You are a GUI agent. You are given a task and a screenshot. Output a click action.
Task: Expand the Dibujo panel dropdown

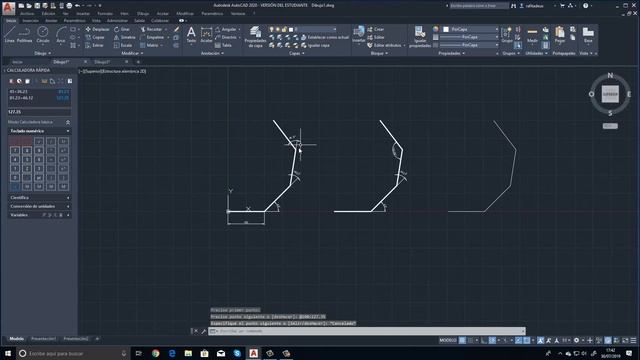42,53
